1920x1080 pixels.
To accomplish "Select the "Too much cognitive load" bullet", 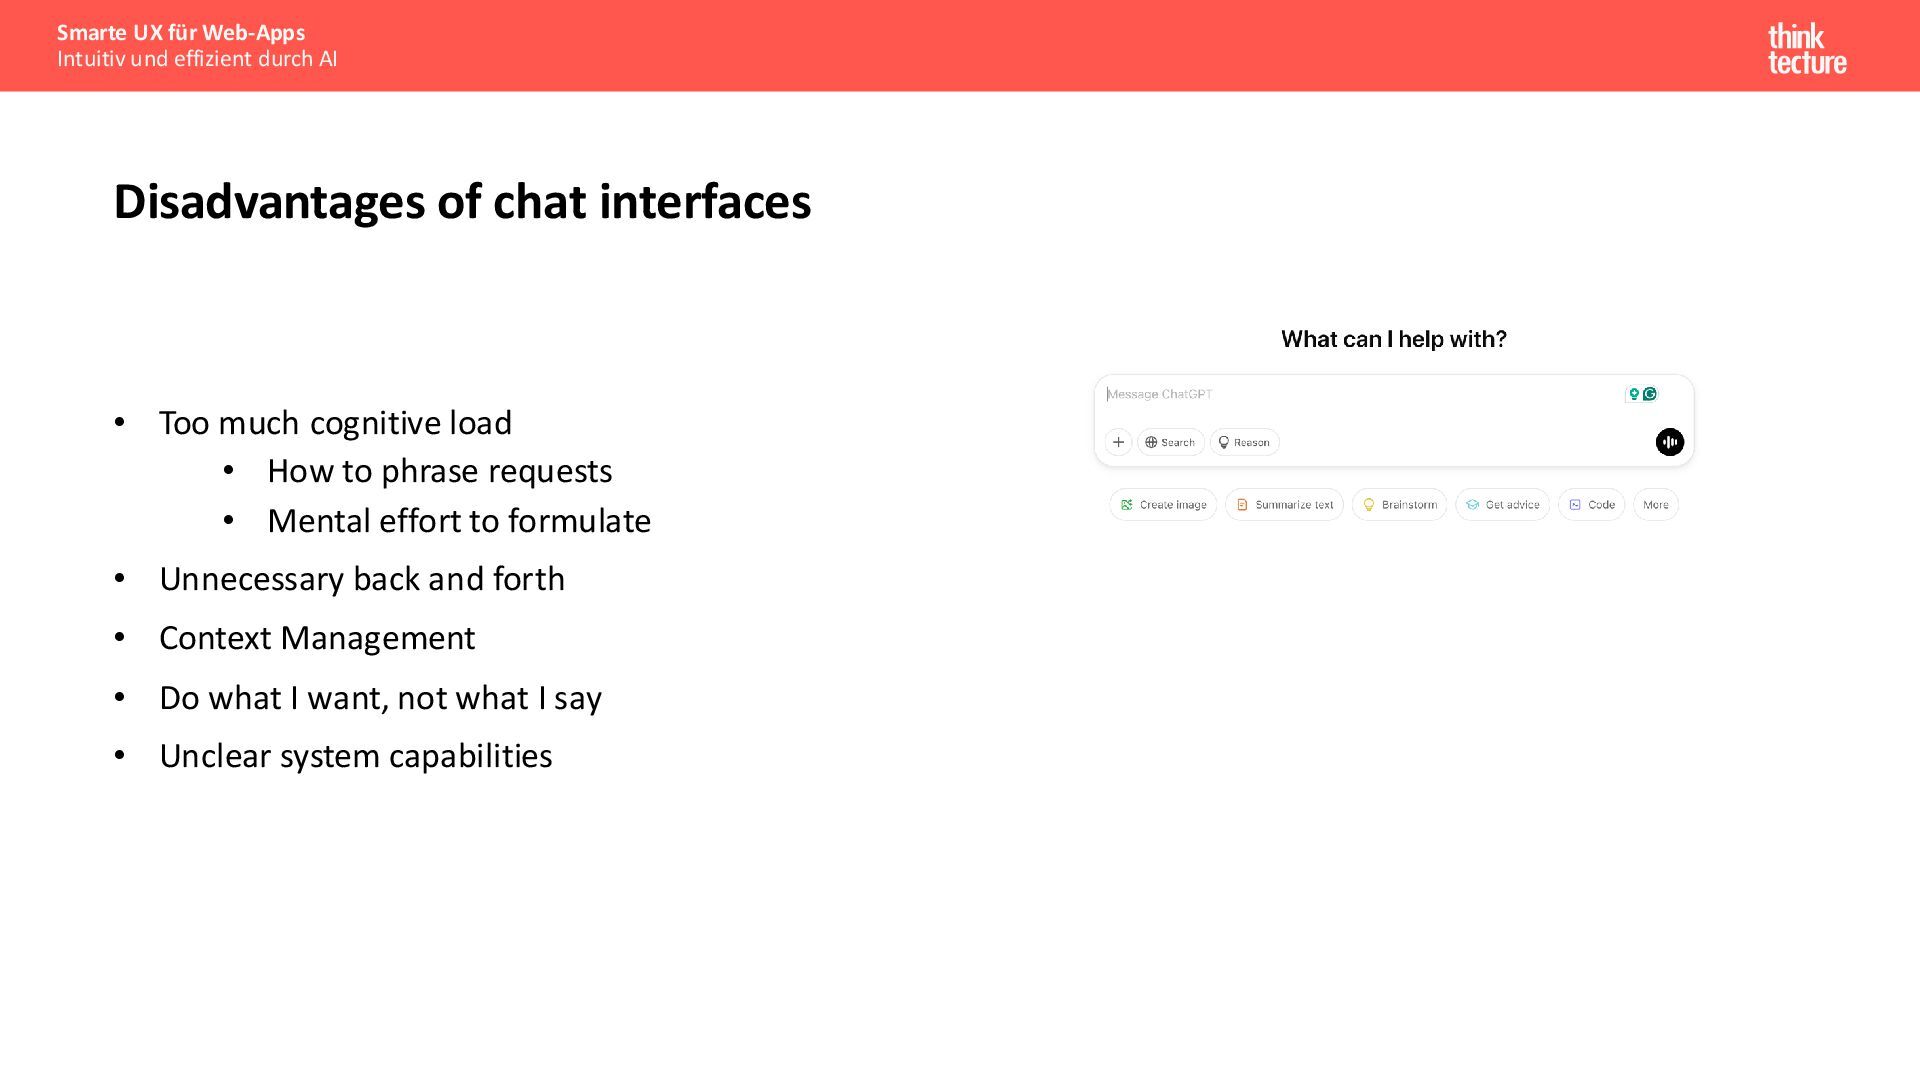I will pos(335,423).
